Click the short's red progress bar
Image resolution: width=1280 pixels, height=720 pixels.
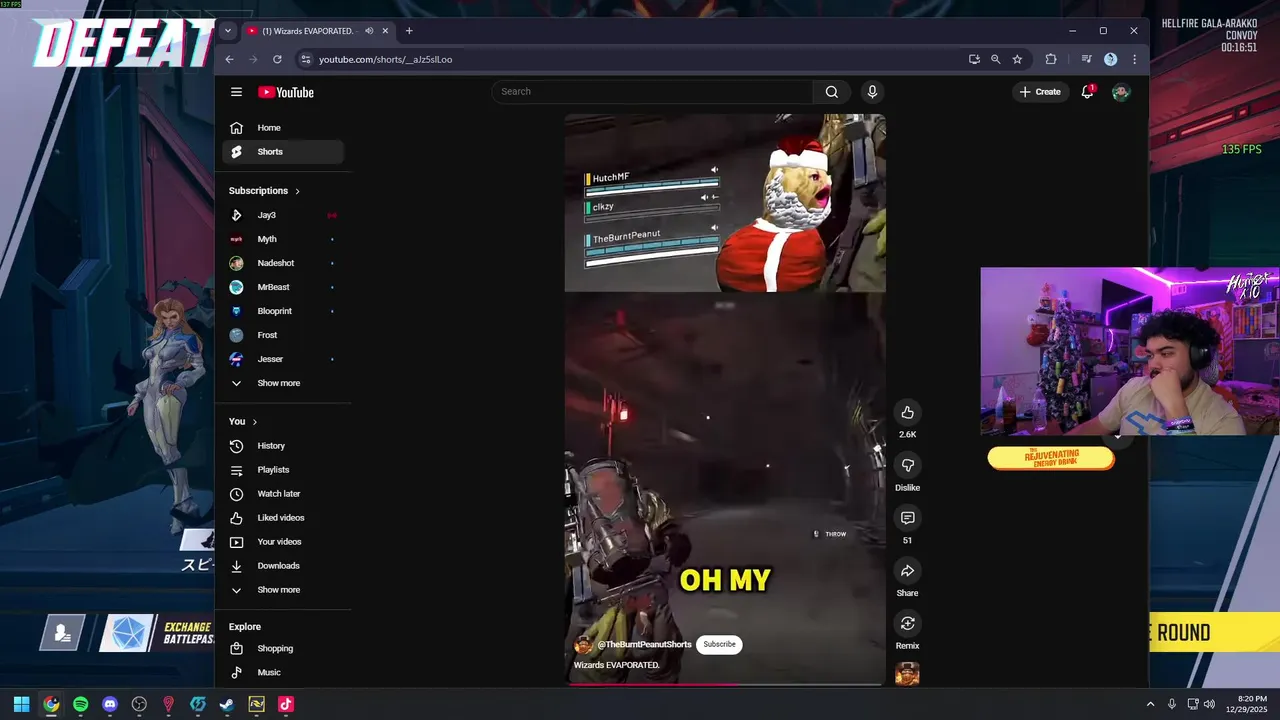(725, 684)
